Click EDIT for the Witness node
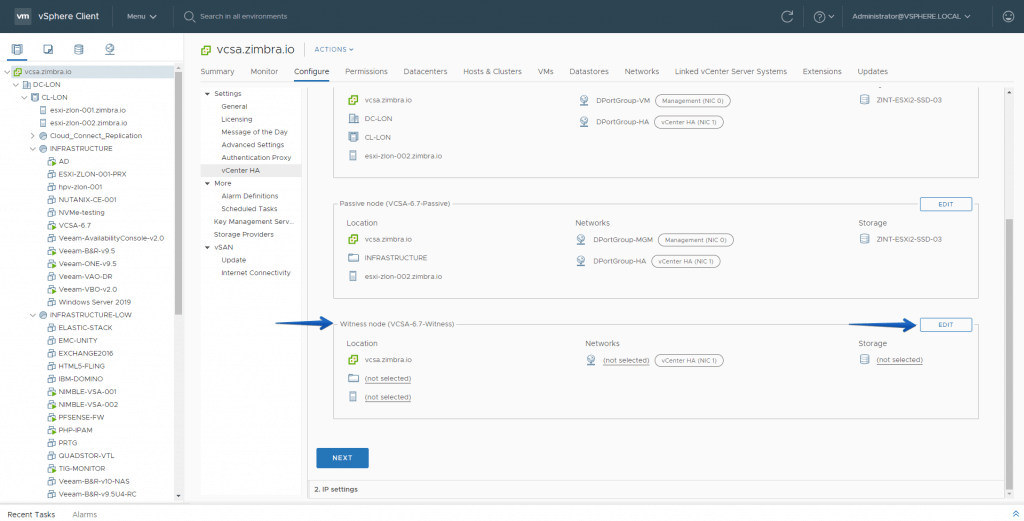Image resolution: width=1024 pixels, height=521 pixels. [946, 324]
